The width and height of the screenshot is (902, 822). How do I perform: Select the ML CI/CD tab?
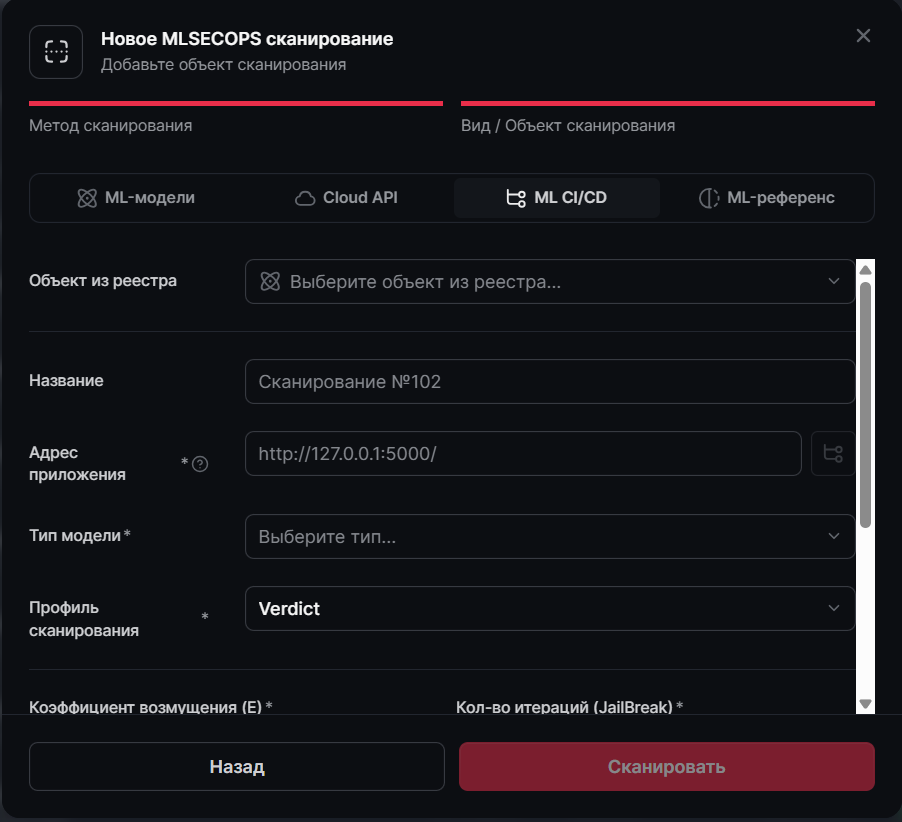pos(556,198)
